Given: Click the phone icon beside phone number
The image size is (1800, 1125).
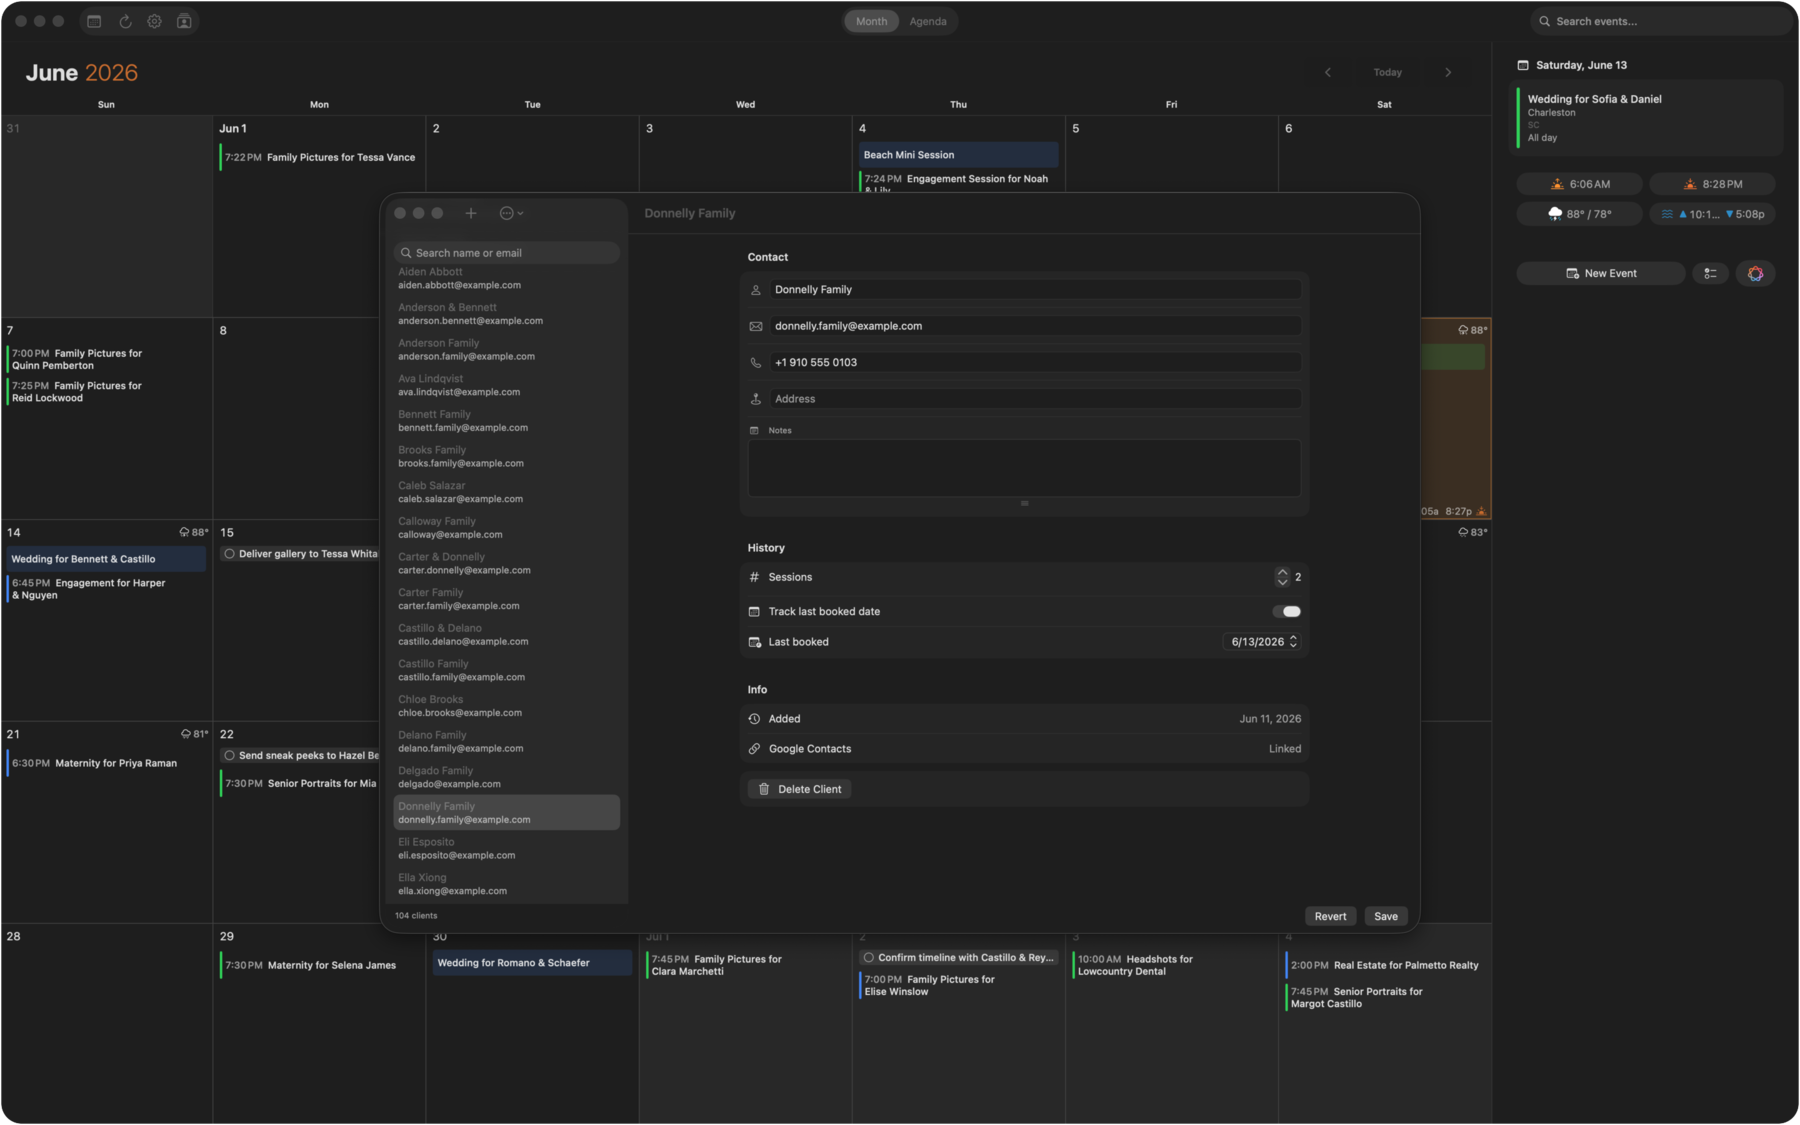Looking at the screenshot, I should pos(756,363).
